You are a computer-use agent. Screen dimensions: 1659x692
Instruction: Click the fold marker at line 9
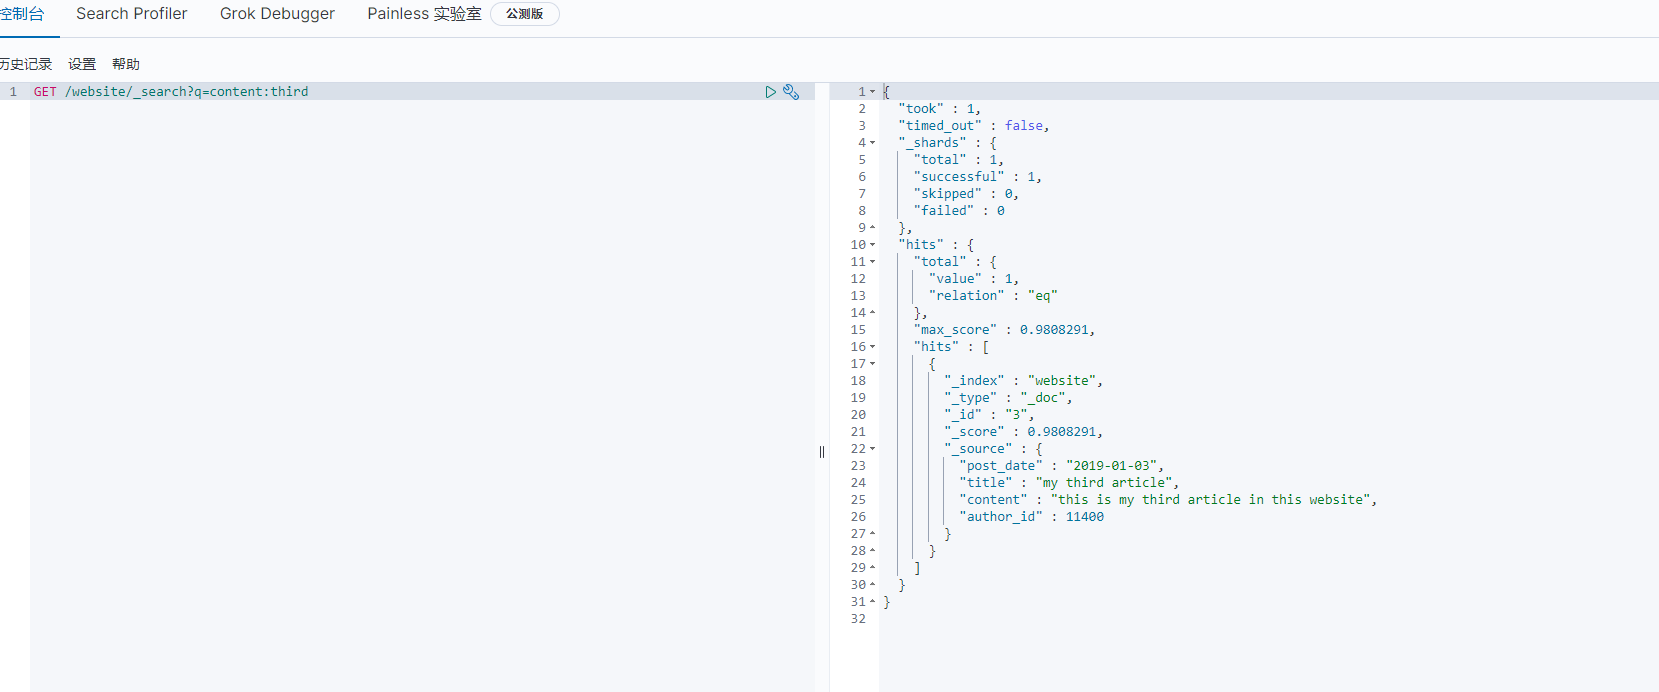872,228
